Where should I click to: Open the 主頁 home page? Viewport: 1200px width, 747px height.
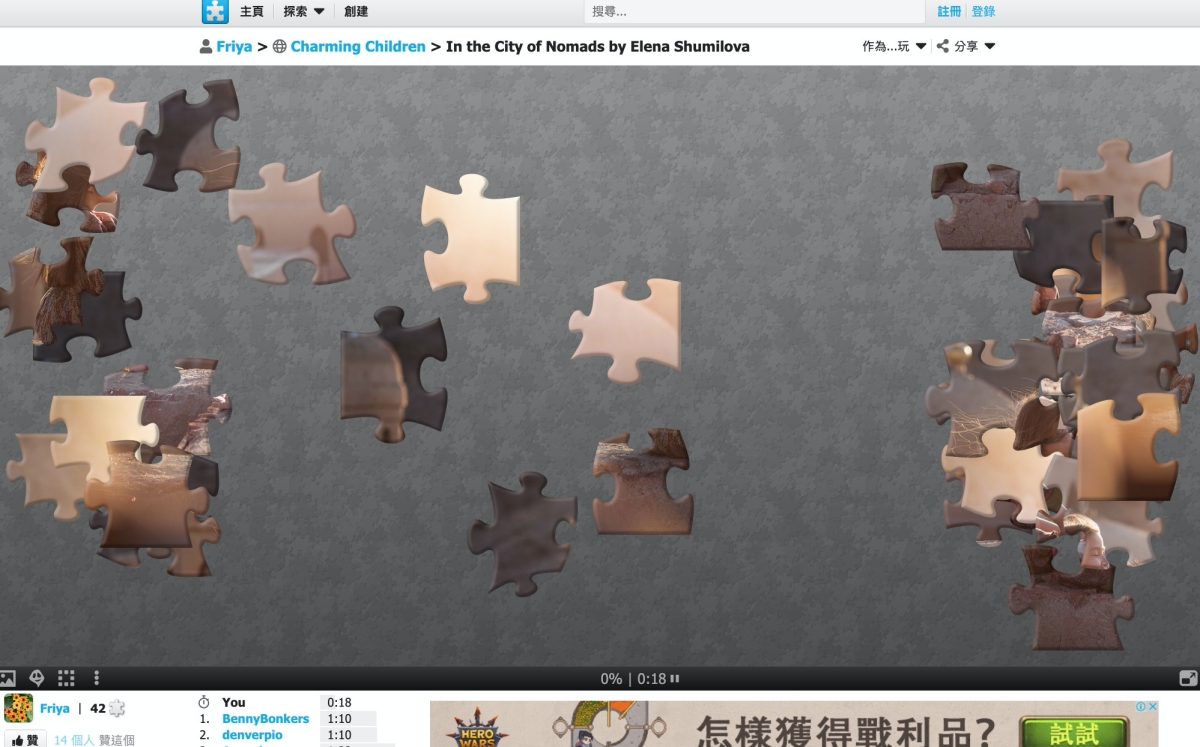(252, 12)
